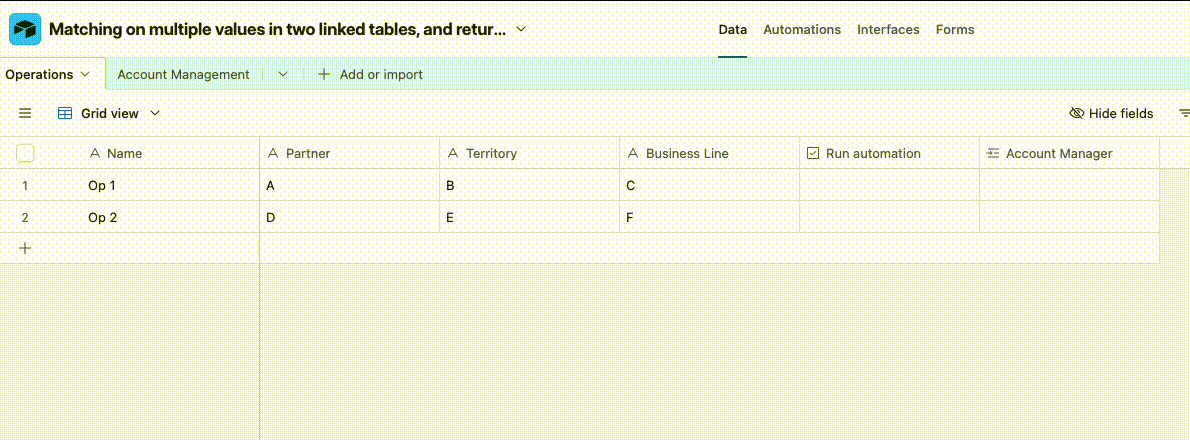This screenshot has width=1190, height=440.
Task: Open the Account Management table tab
Action: (184, 74)
